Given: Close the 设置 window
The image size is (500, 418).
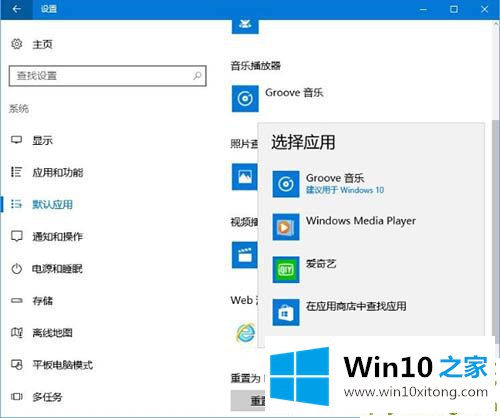Looking at the screenshot, I should pyautogui.click(x=484, y=9).
